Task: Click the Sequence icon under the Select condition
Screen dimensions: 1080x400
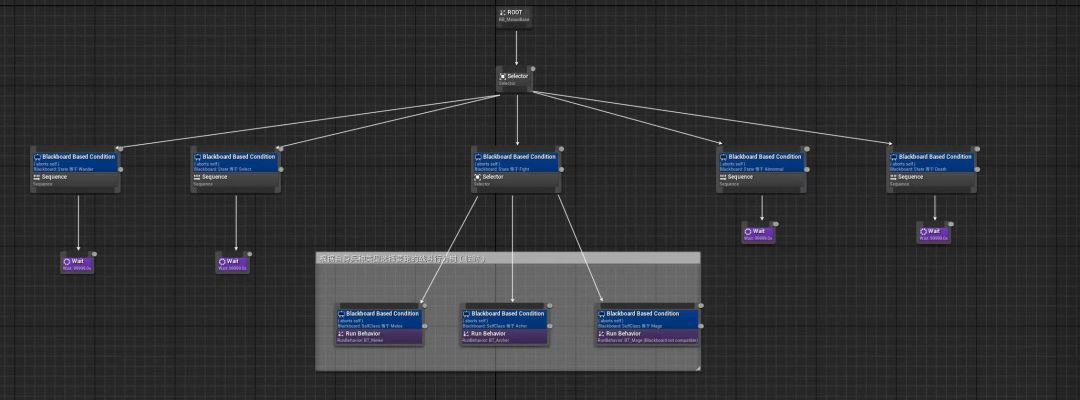Action: (x=196, y=177)
